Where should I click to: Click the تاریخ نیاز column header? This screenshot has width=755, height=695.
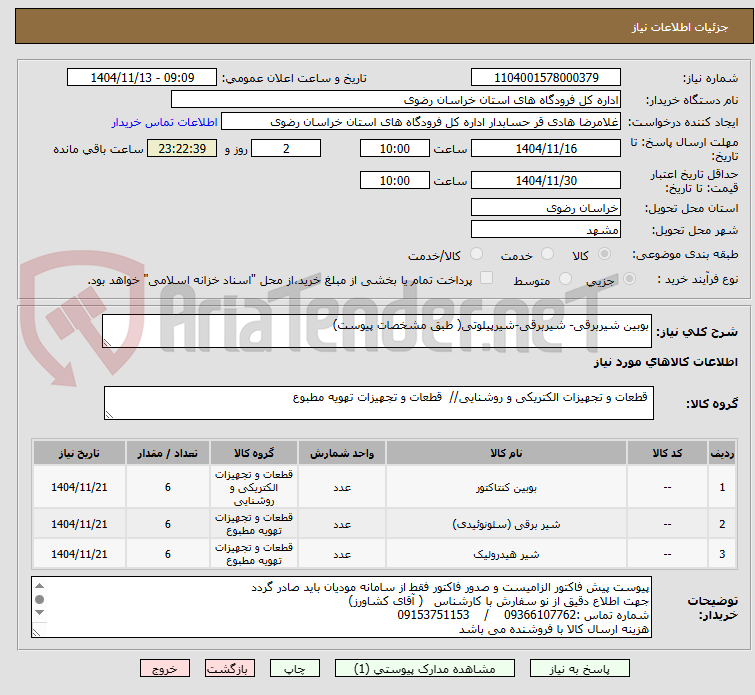coord(79,453)
